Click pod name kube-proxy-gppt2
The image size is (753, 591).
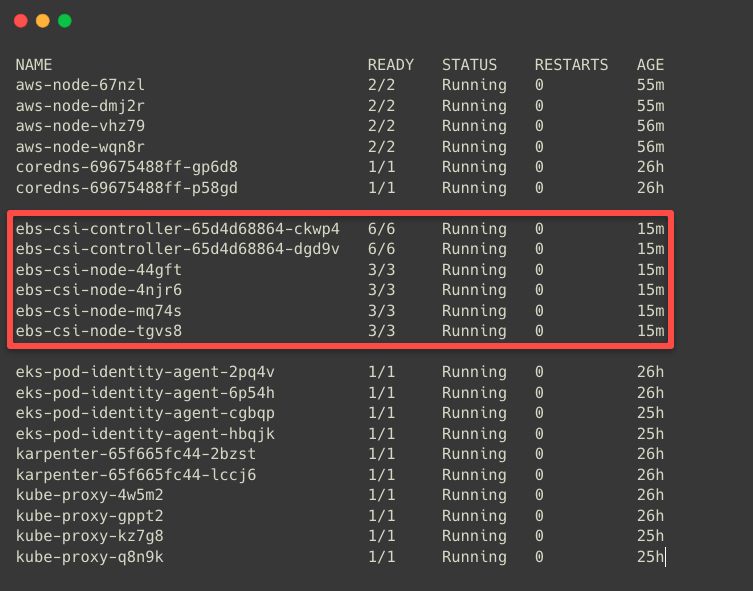point(89,516)
